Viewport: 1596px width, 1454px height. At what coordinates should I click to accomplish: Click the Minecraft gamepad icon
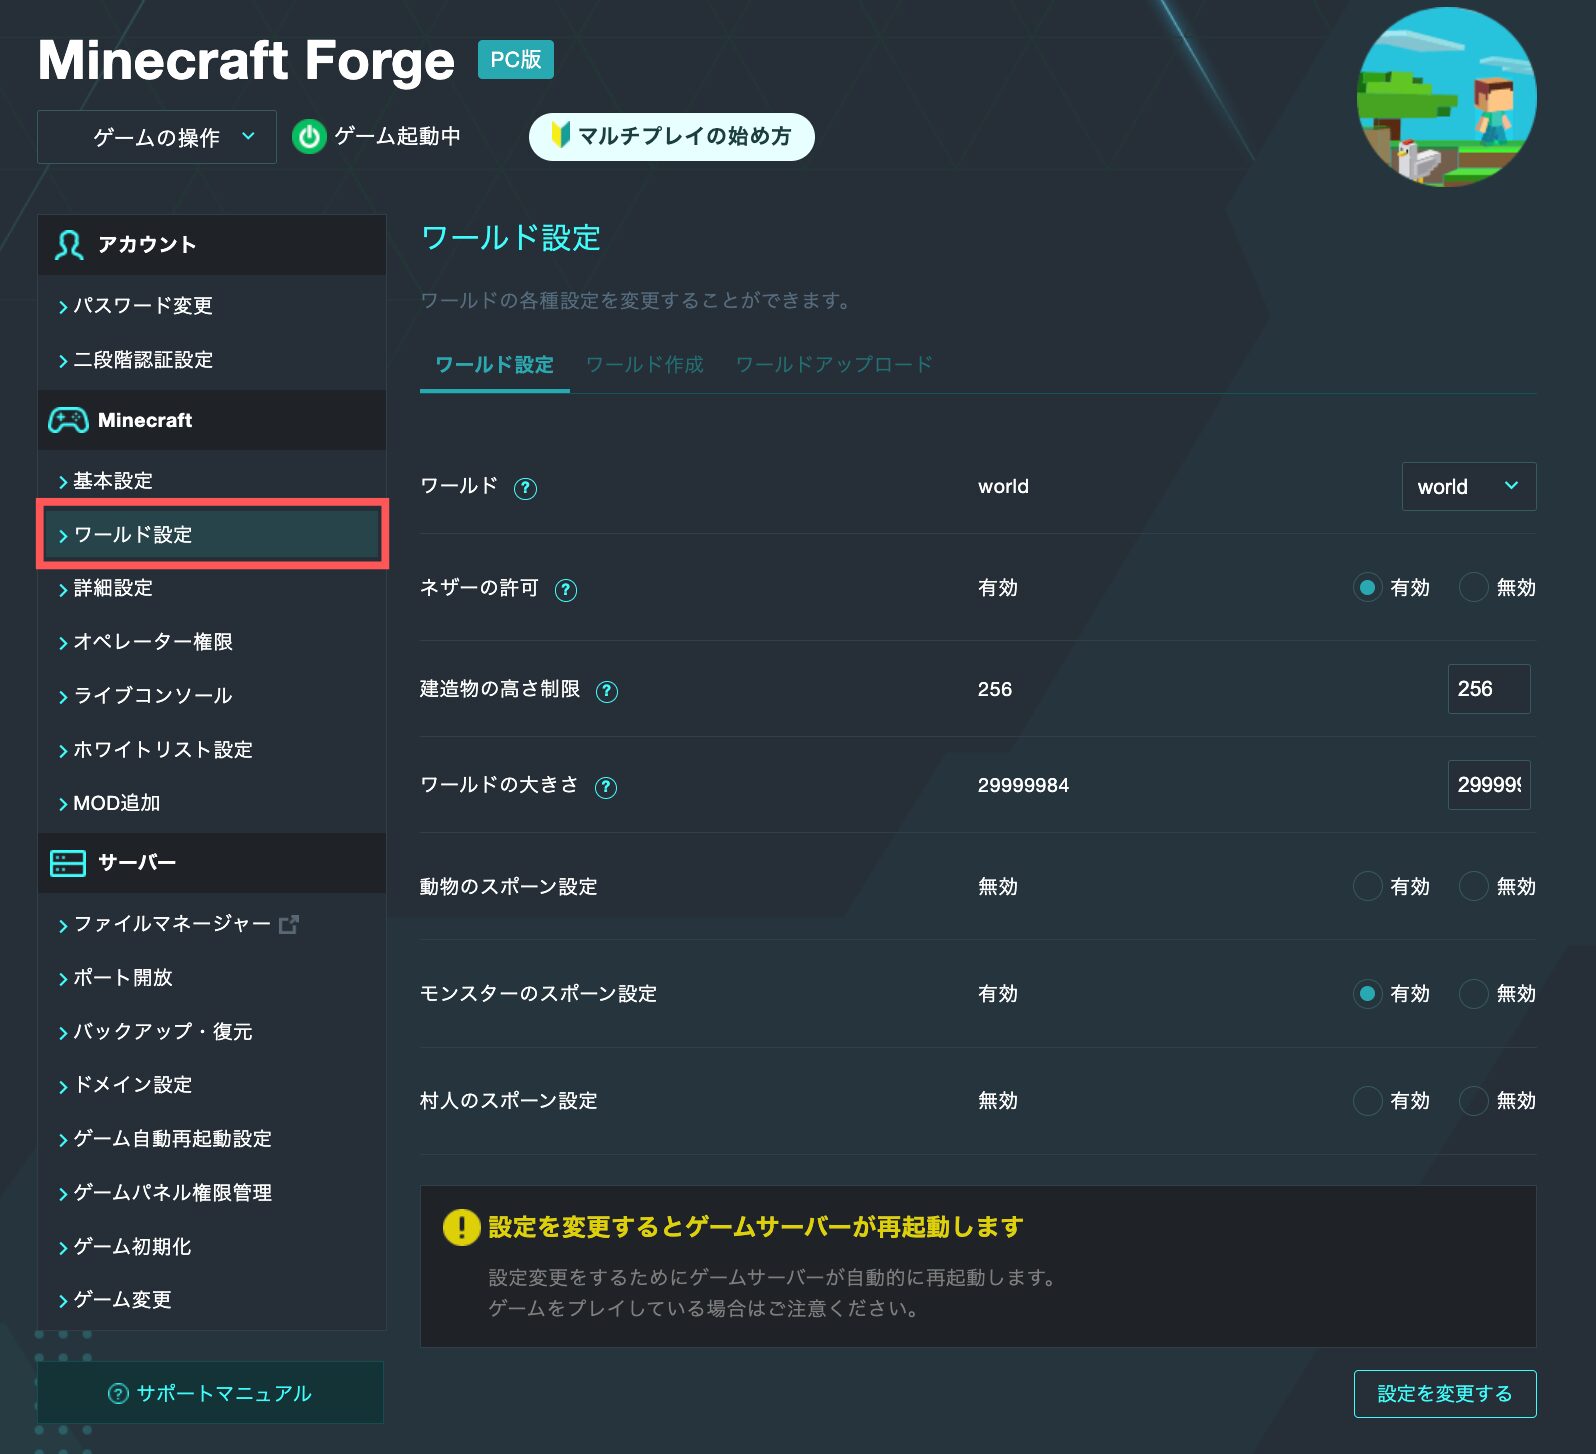68,420
